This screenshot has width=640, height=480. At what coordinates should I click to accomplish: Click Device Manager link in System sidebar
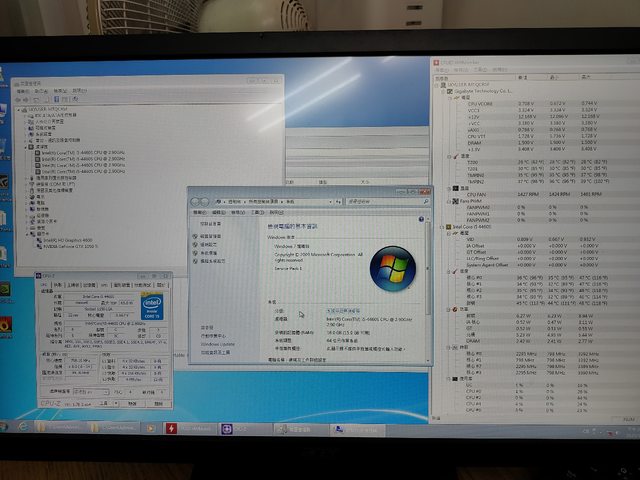click(210, 235)
